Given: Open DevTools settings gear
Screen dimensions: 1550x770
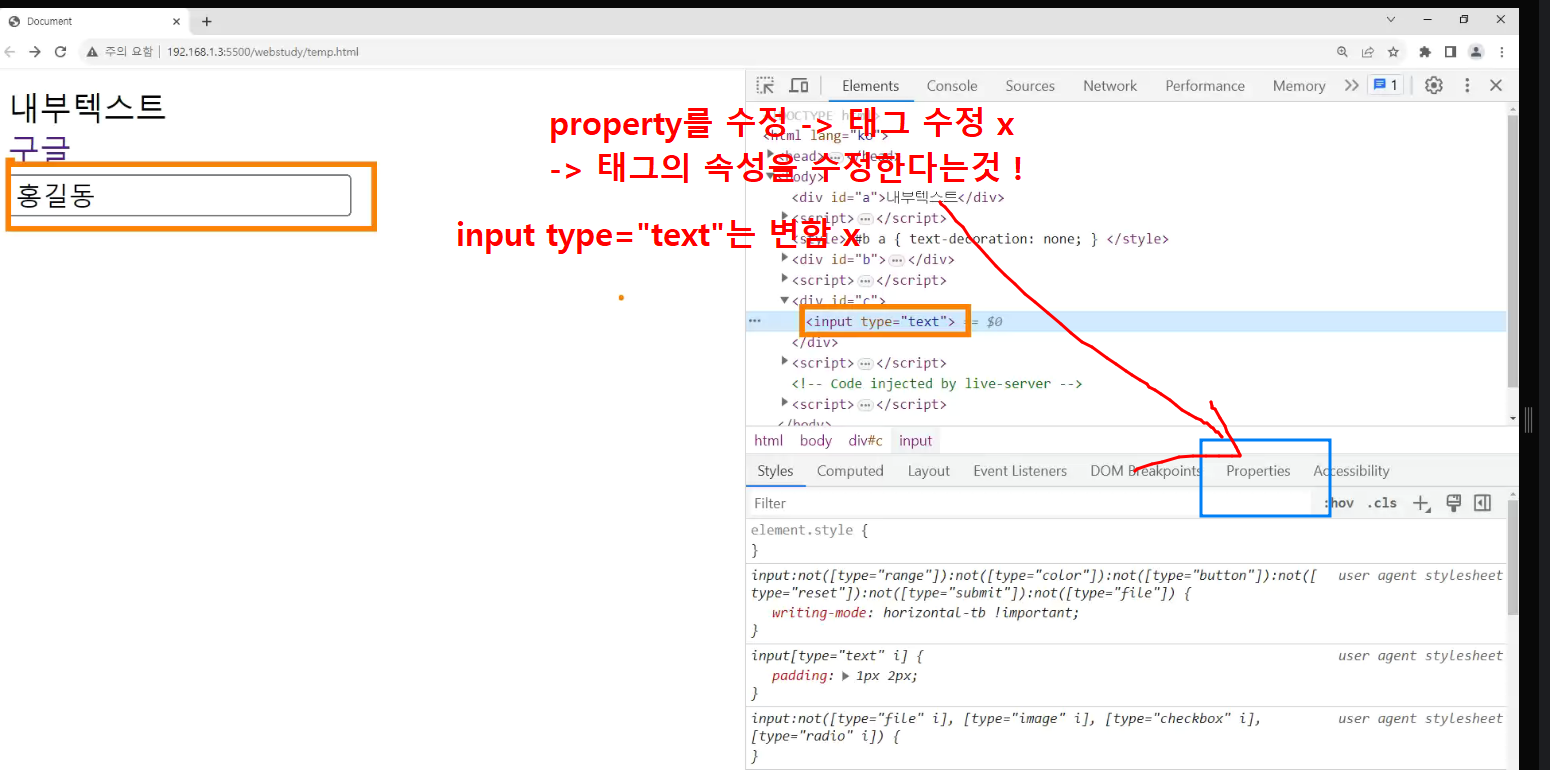Looking at the screenshot, I should [1434, 85].
